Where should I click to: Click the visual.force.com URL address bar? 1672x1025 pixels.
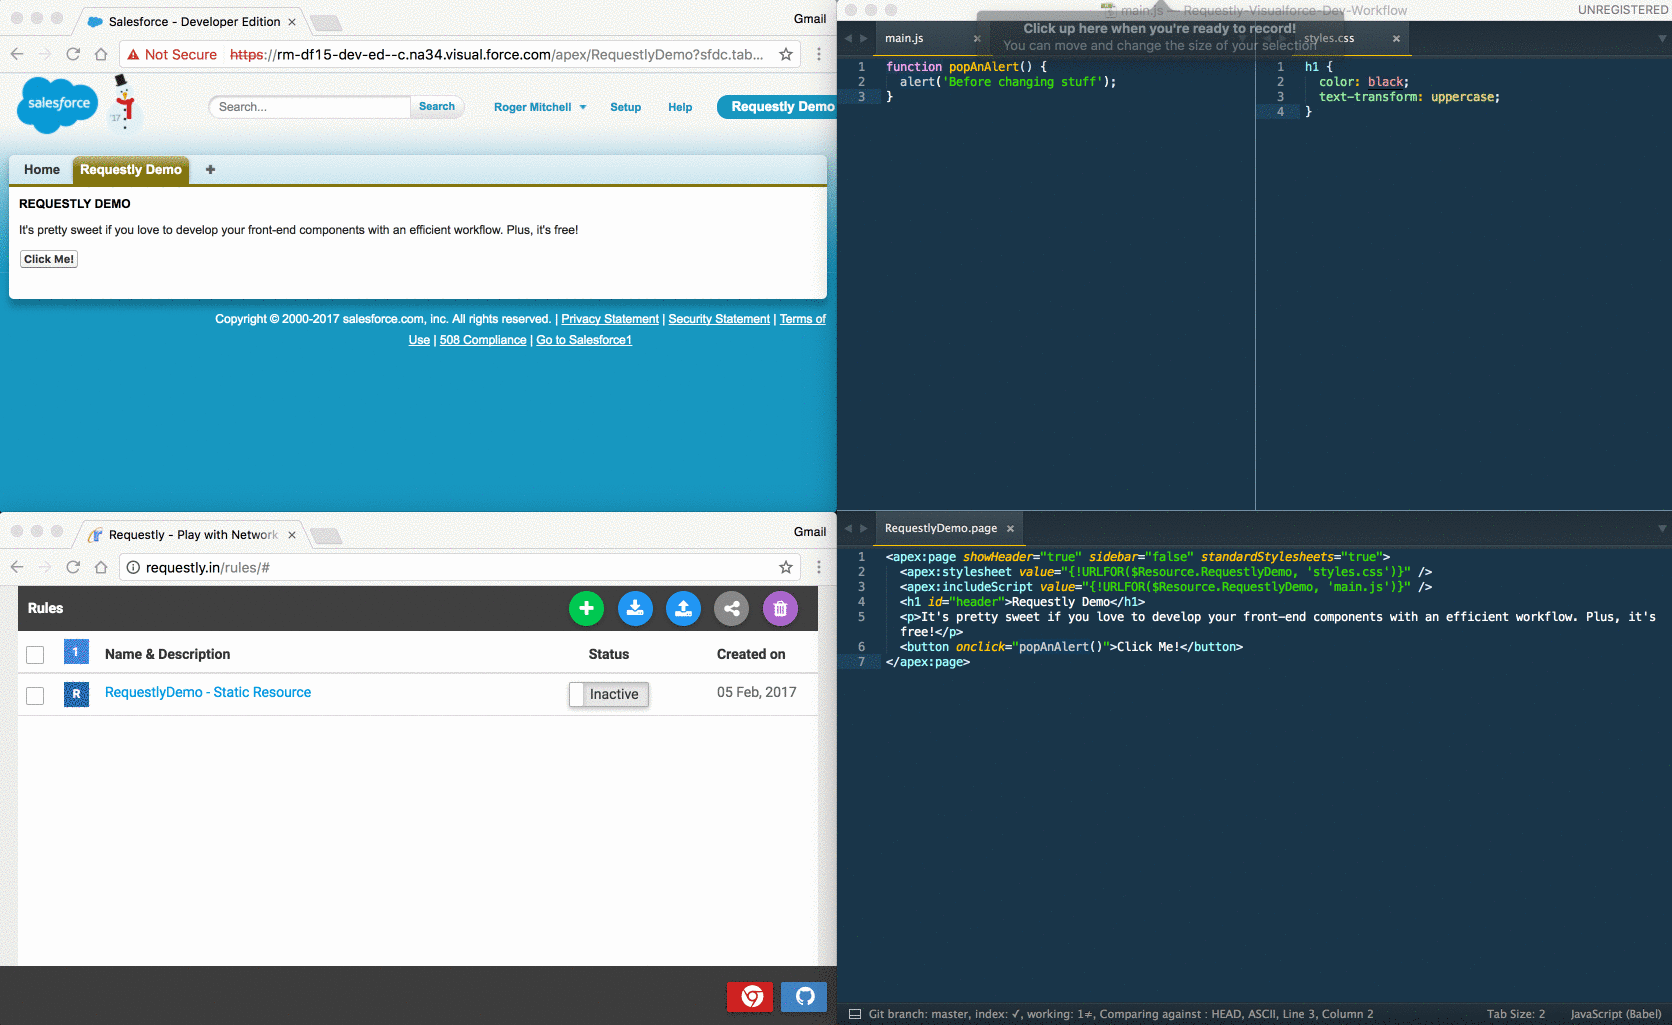pyautogui.click(x=460, y=54)
